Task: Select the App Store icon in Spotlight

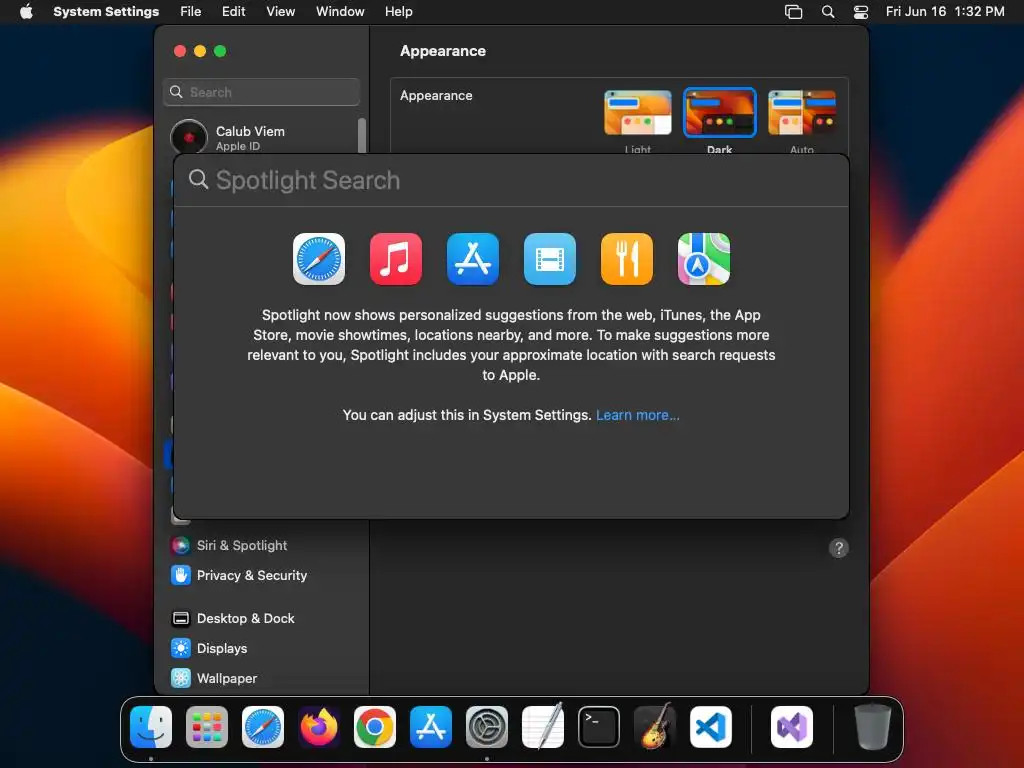Action: [473, 259]
